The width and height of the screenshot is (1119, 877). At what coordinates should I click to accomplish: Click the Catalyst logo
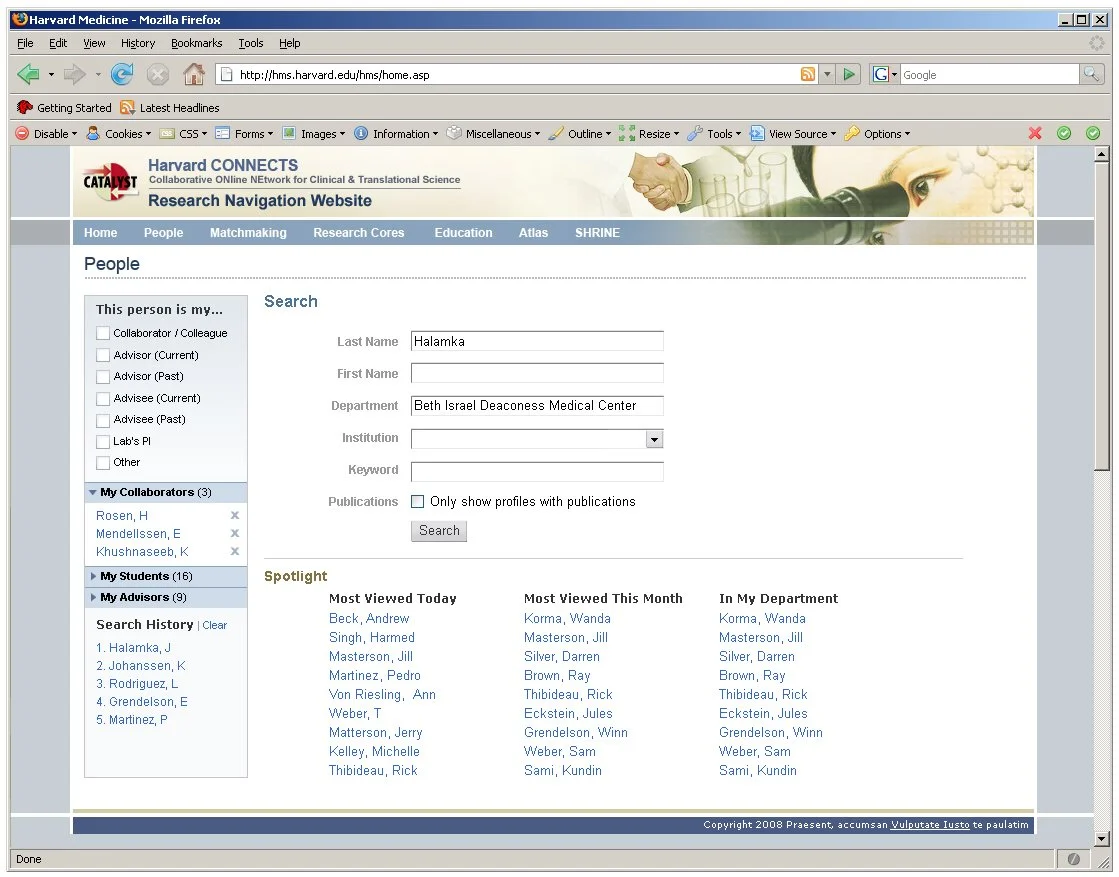tap(109, 181)
